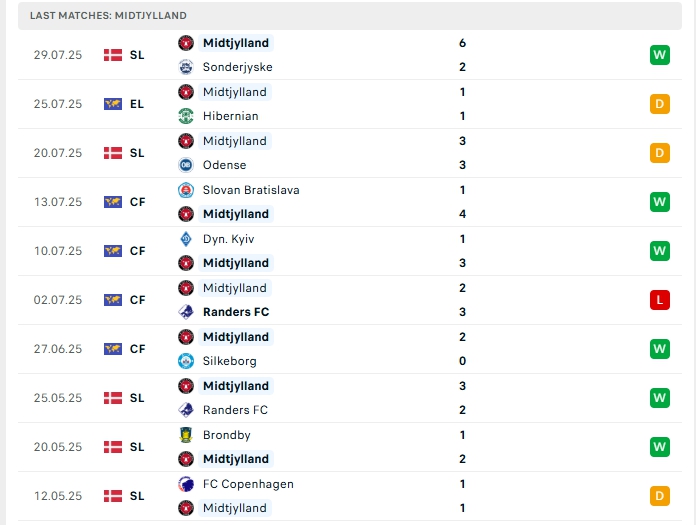Viewport: 696px width, 525px height.
Task: Click the Brondby club crest icon
Action: tap(186, 435)
